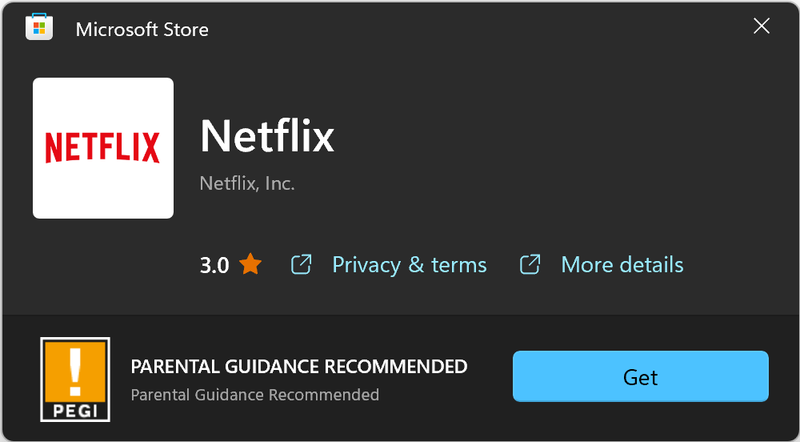Click the 3.0 rating number
Screen dimensions: 800x442
click(x=214, y=265)
